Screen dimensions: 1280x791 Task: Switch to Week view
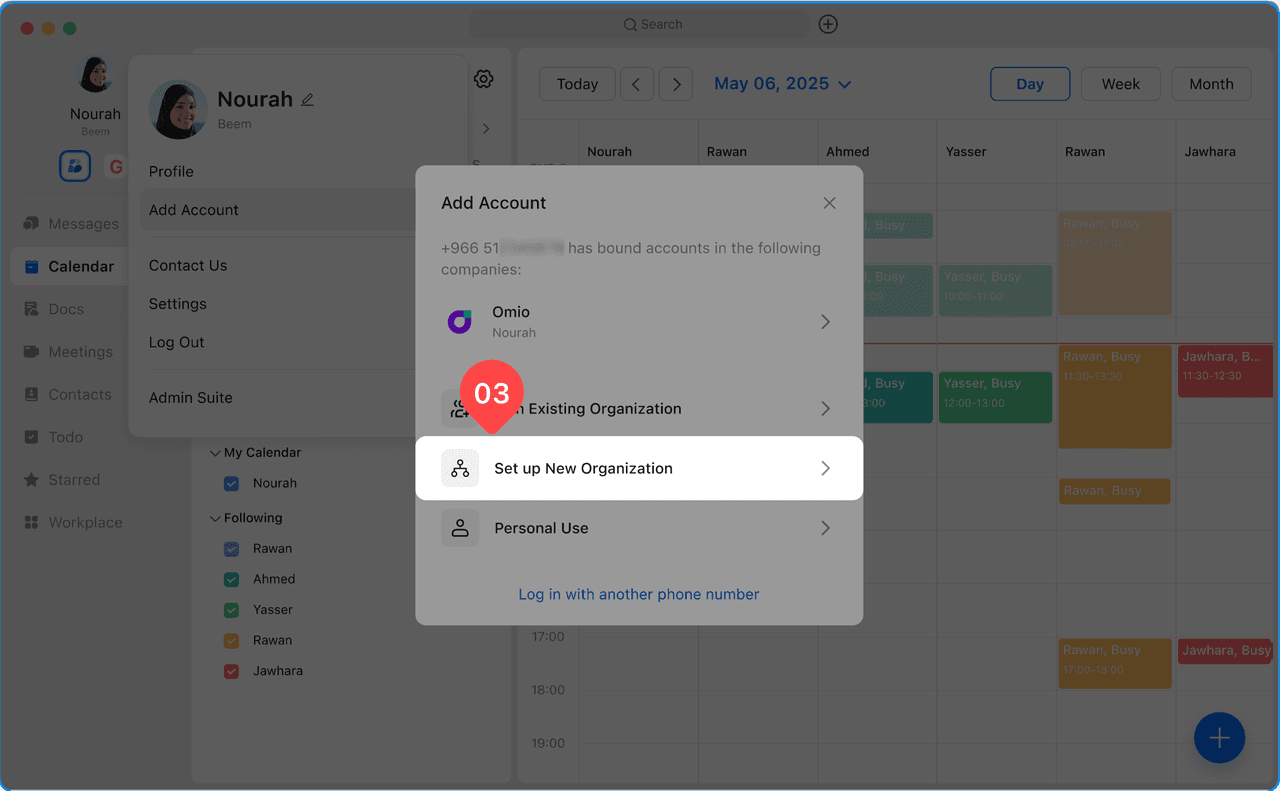pos(1120,84)
